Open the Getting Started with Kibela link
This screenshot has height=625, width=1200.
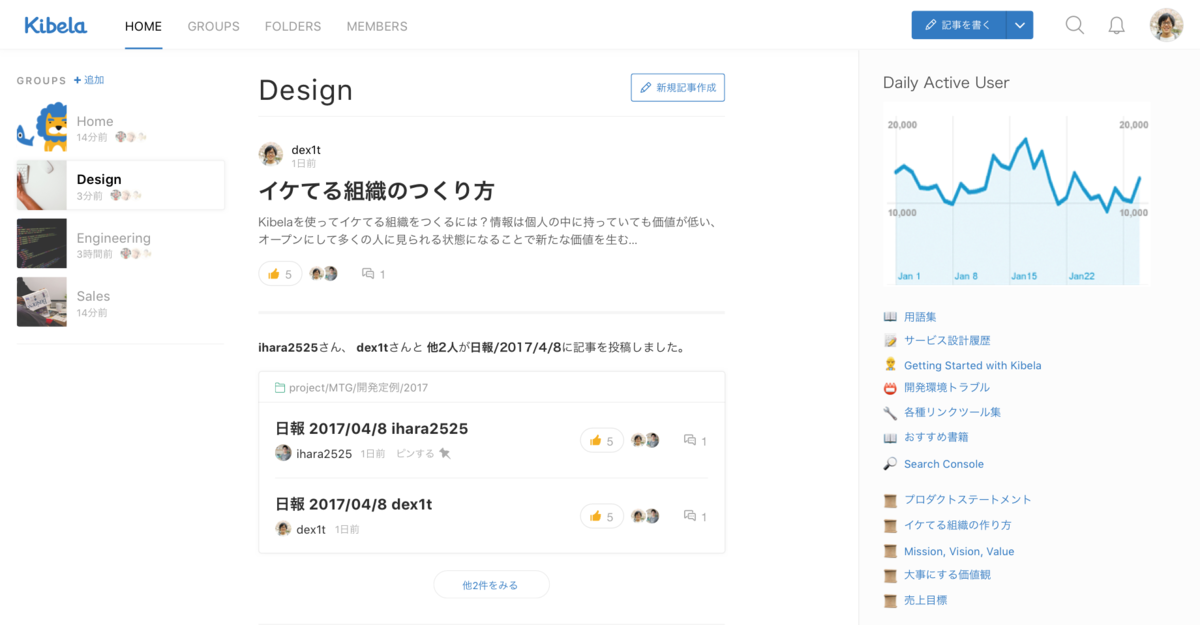tap(972, 365)
